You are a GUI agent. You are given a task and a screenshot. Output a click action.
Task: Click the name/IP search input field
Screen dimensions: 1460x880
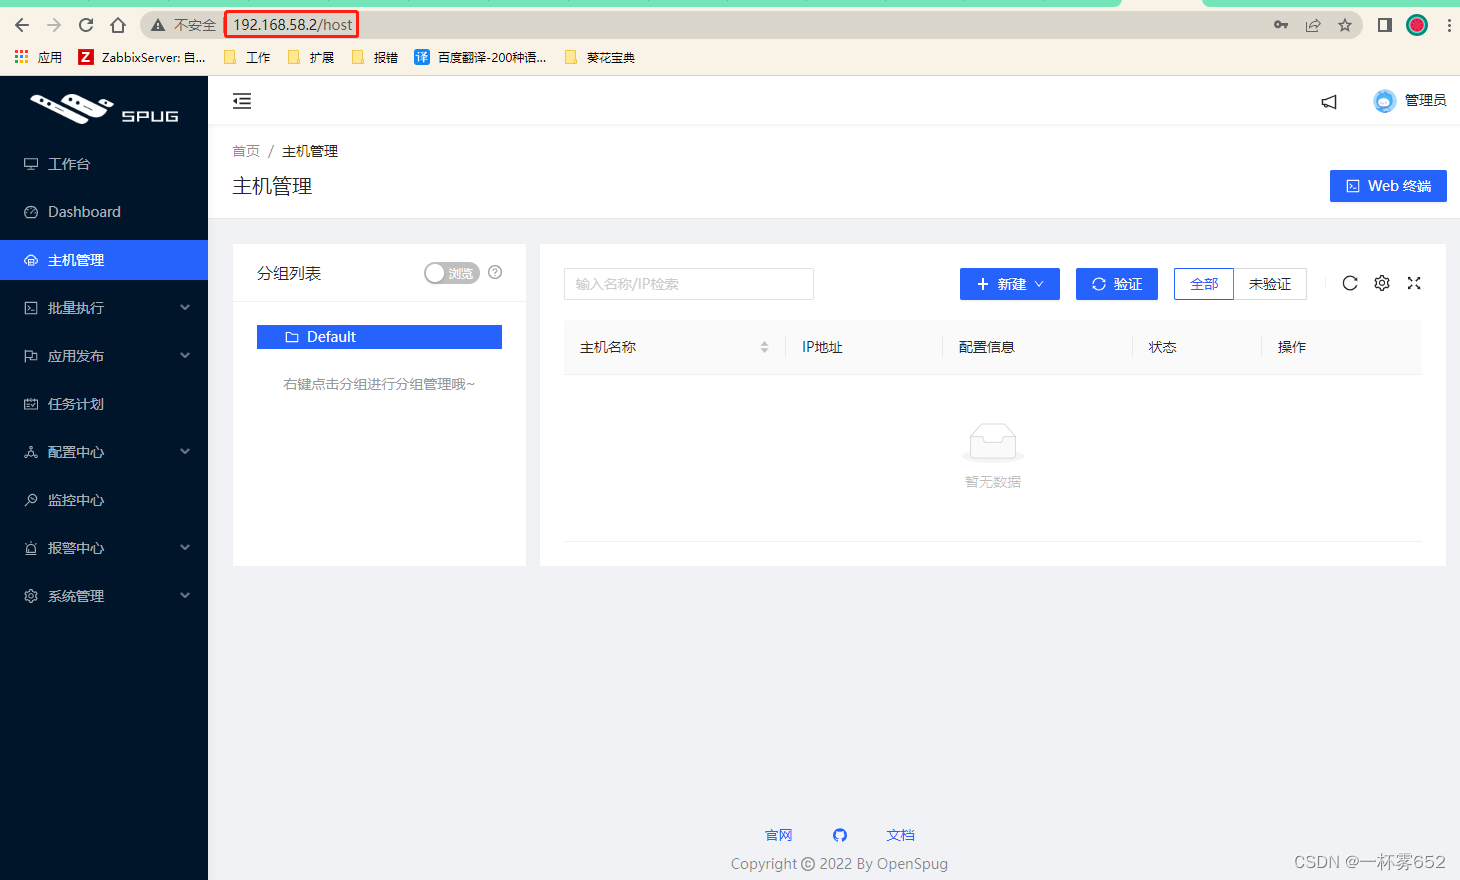pos(689,284)
